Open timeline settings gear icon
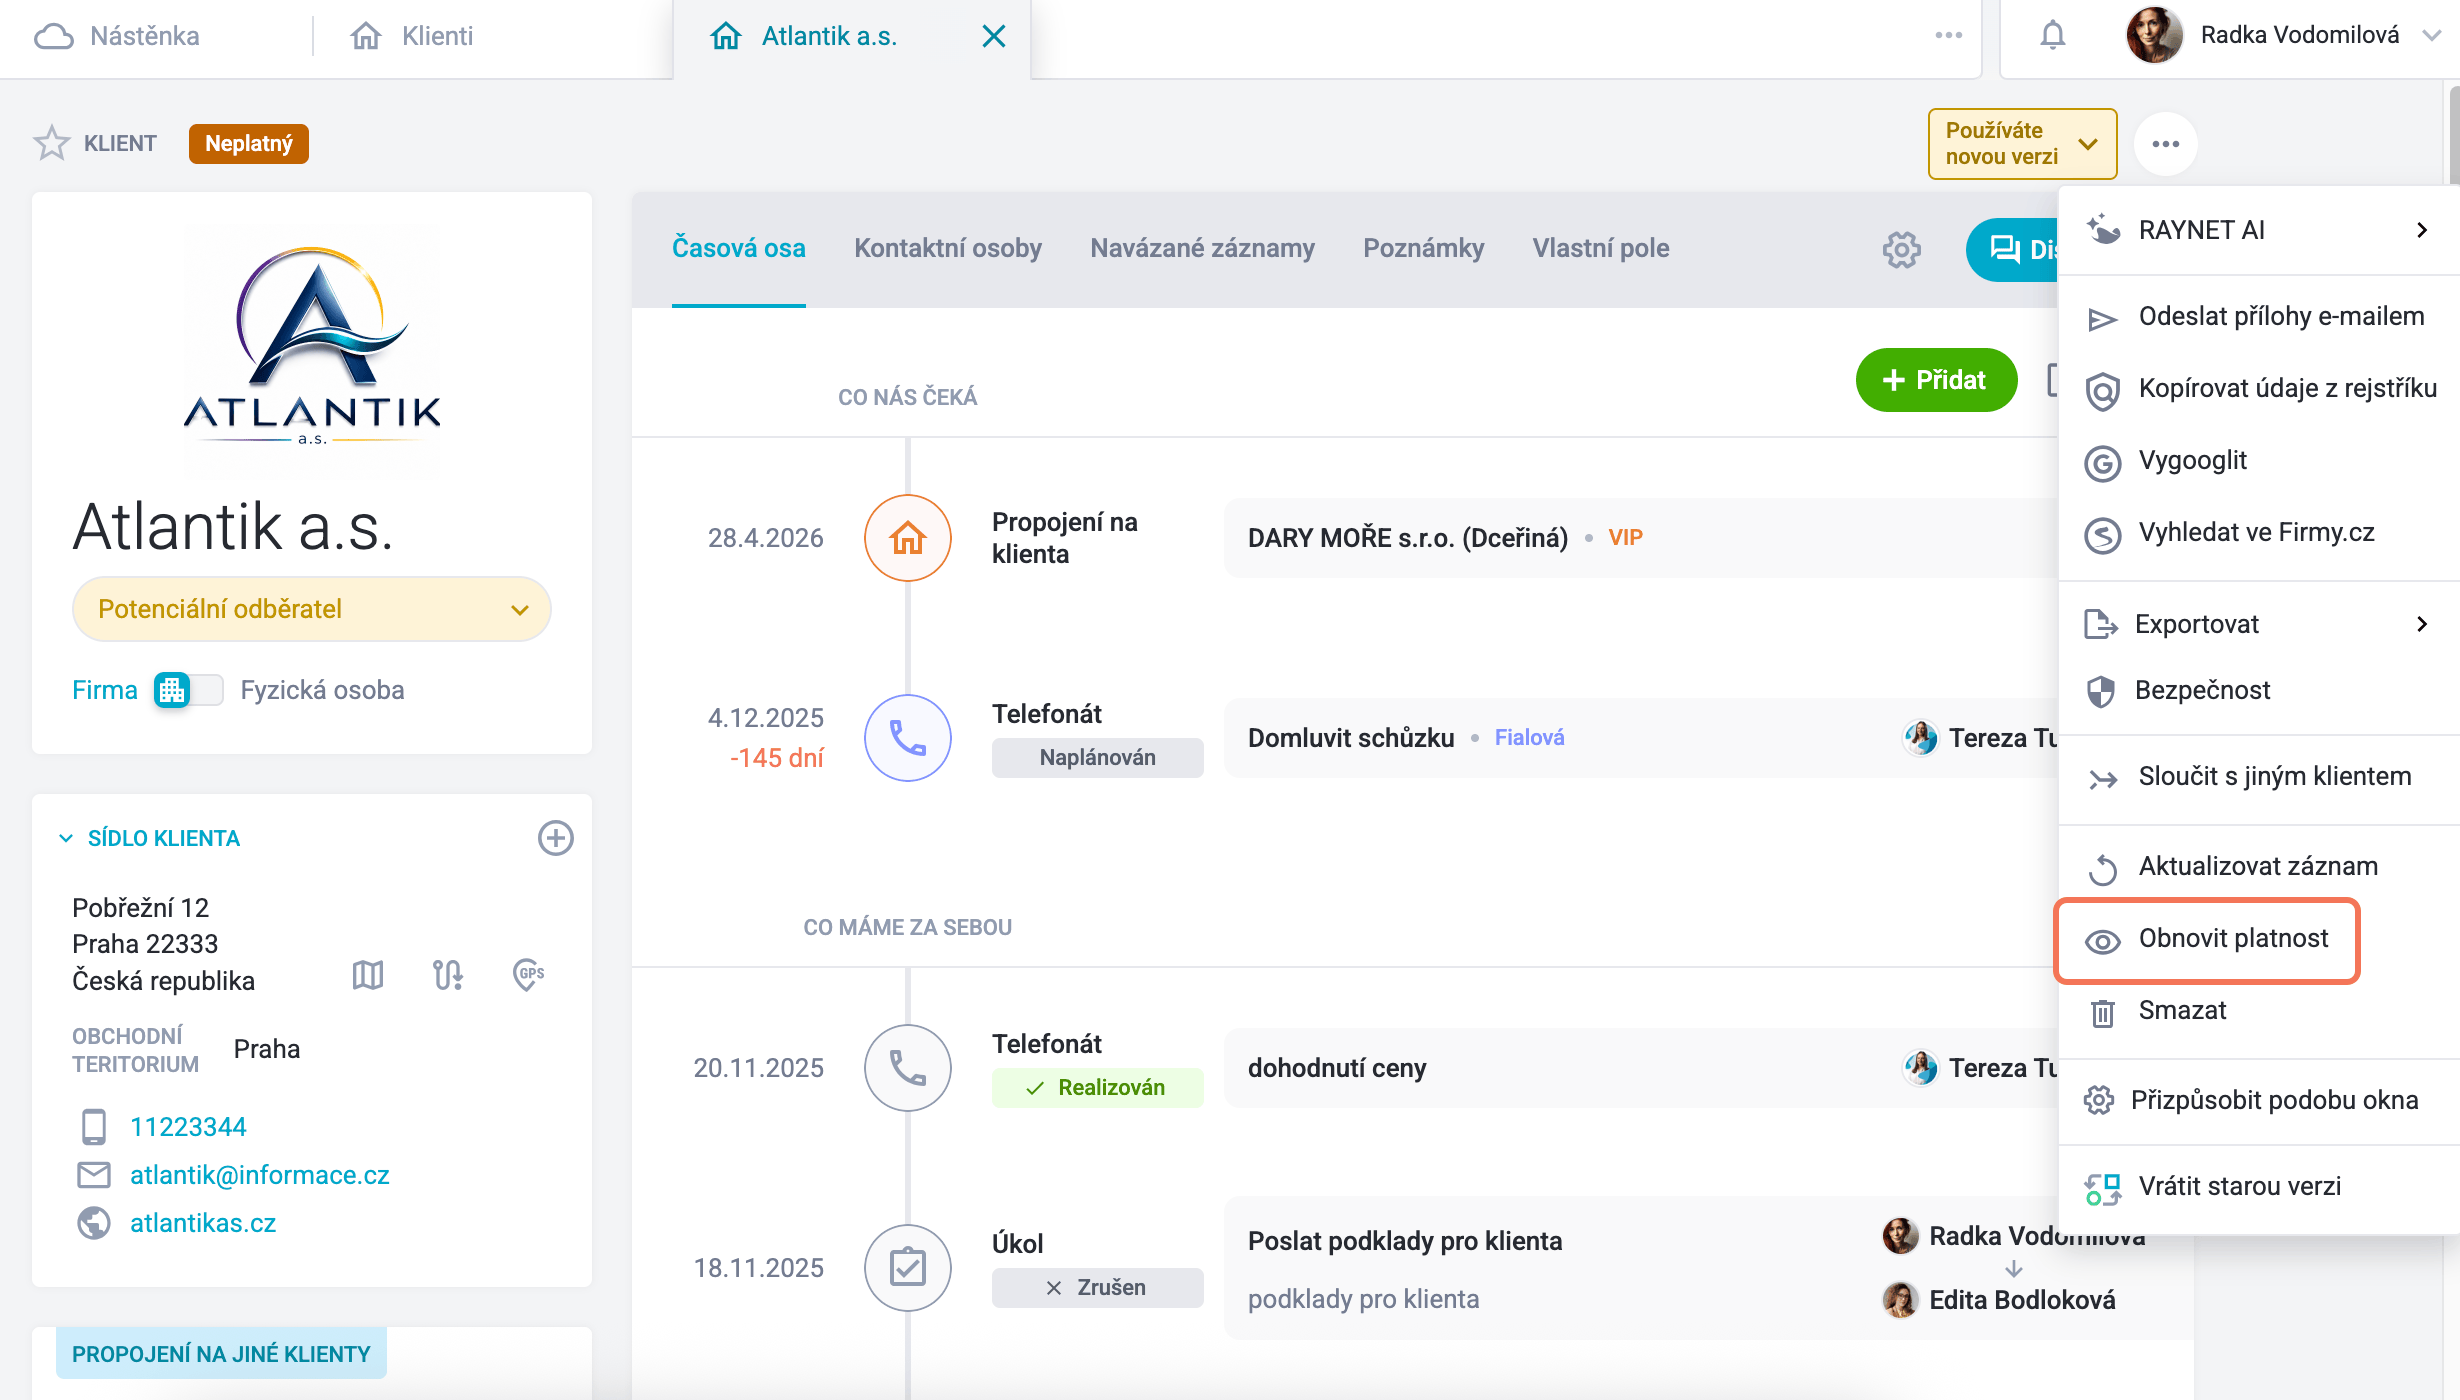This screenshot has height=1400, width=2460. 1901,249
